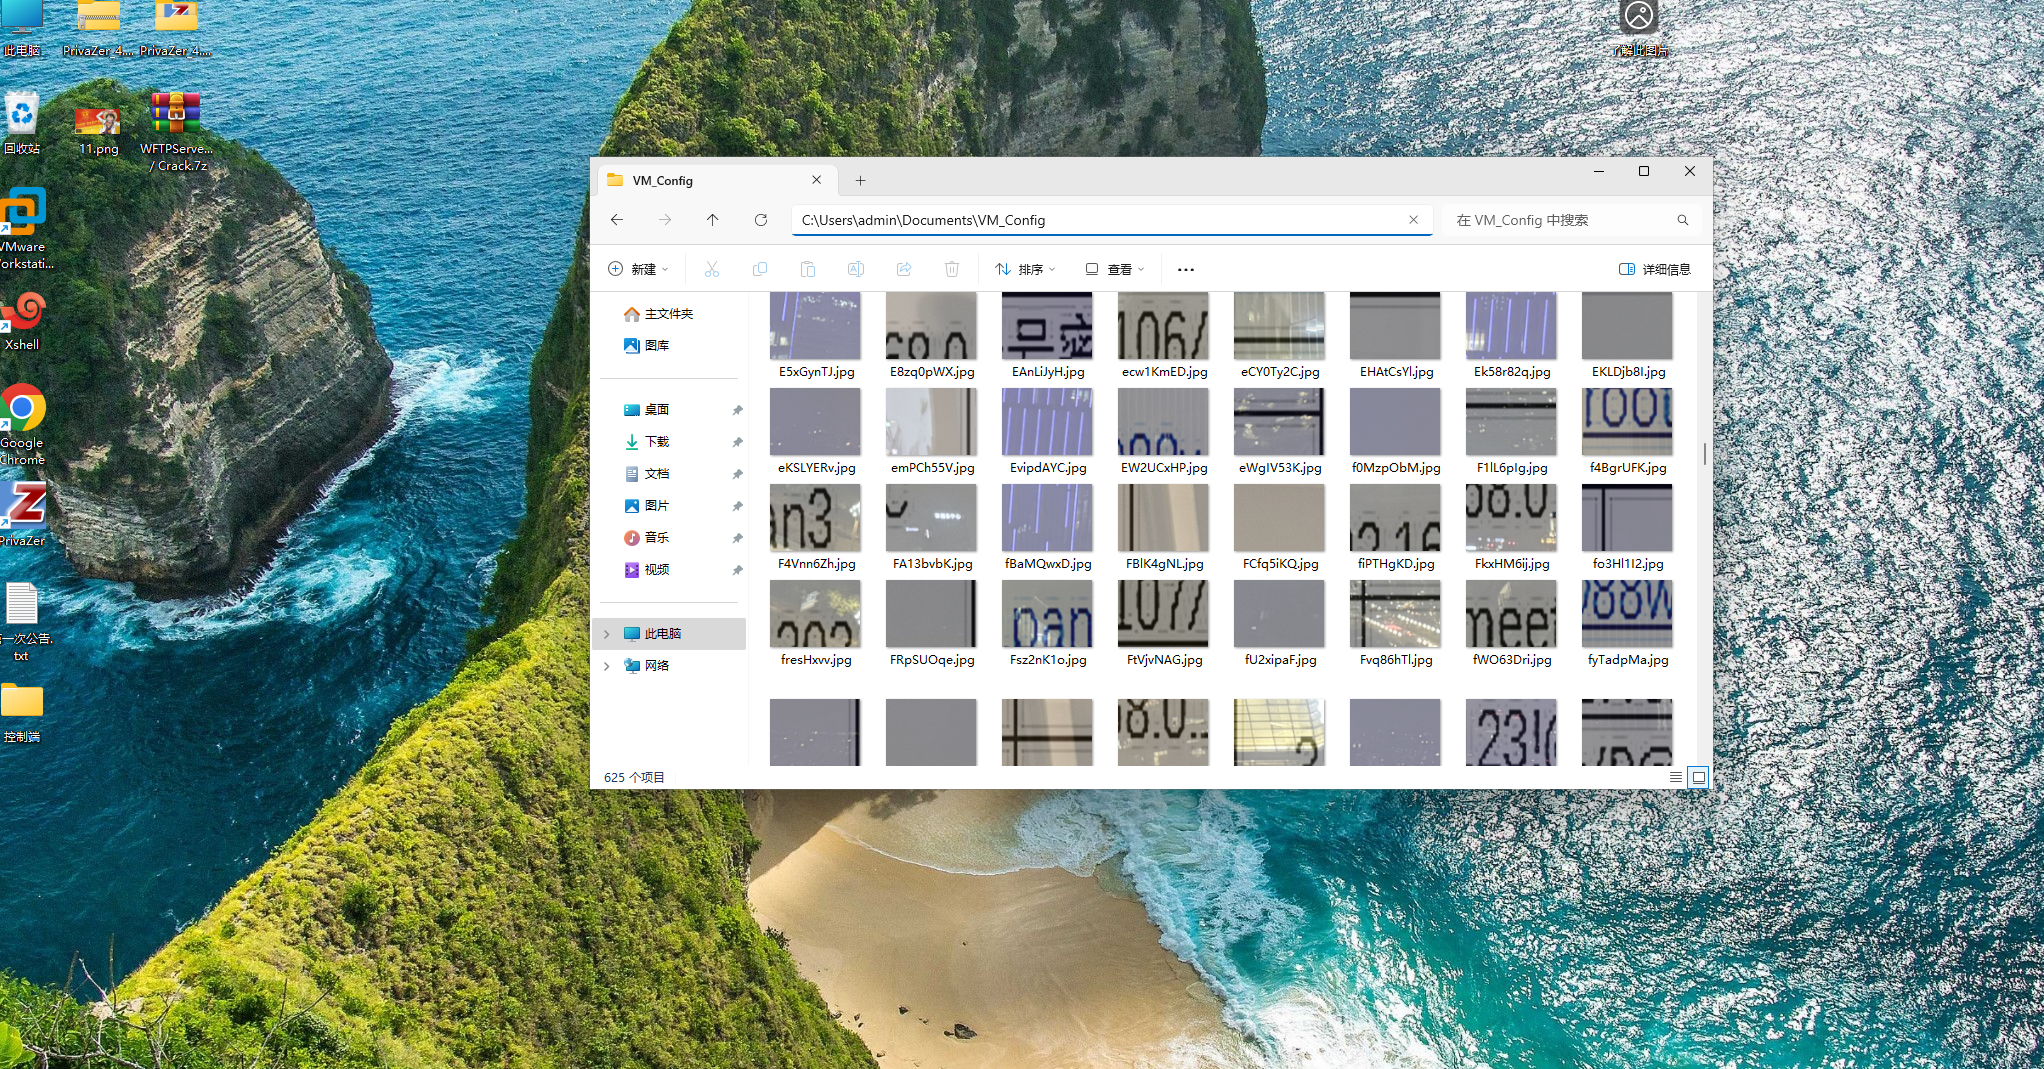Click file name EW2UCxHP.jpg
2044x1069 pixels.
(1164, 468)
